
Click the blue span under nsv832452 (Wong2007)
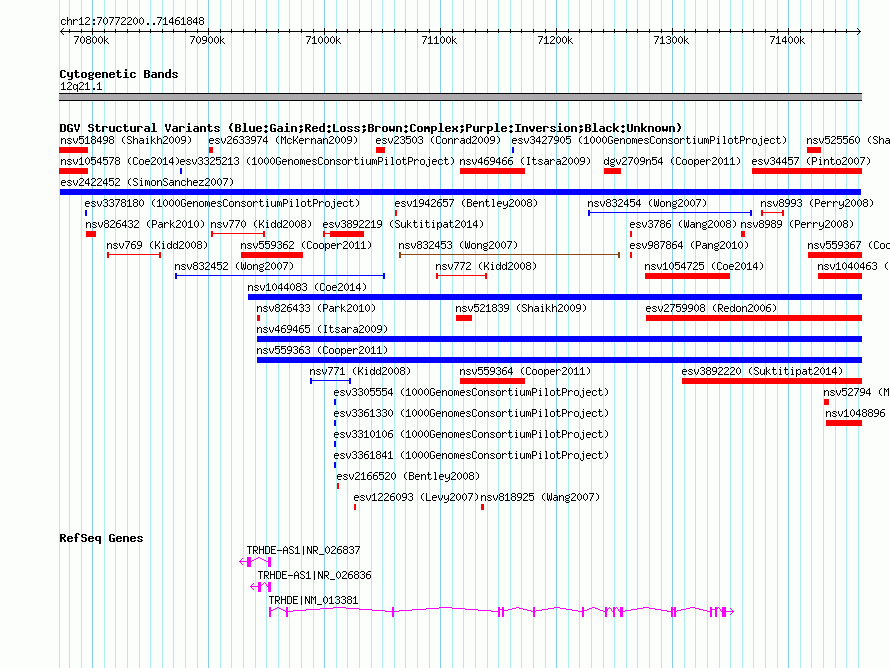(x=280, y=276)
